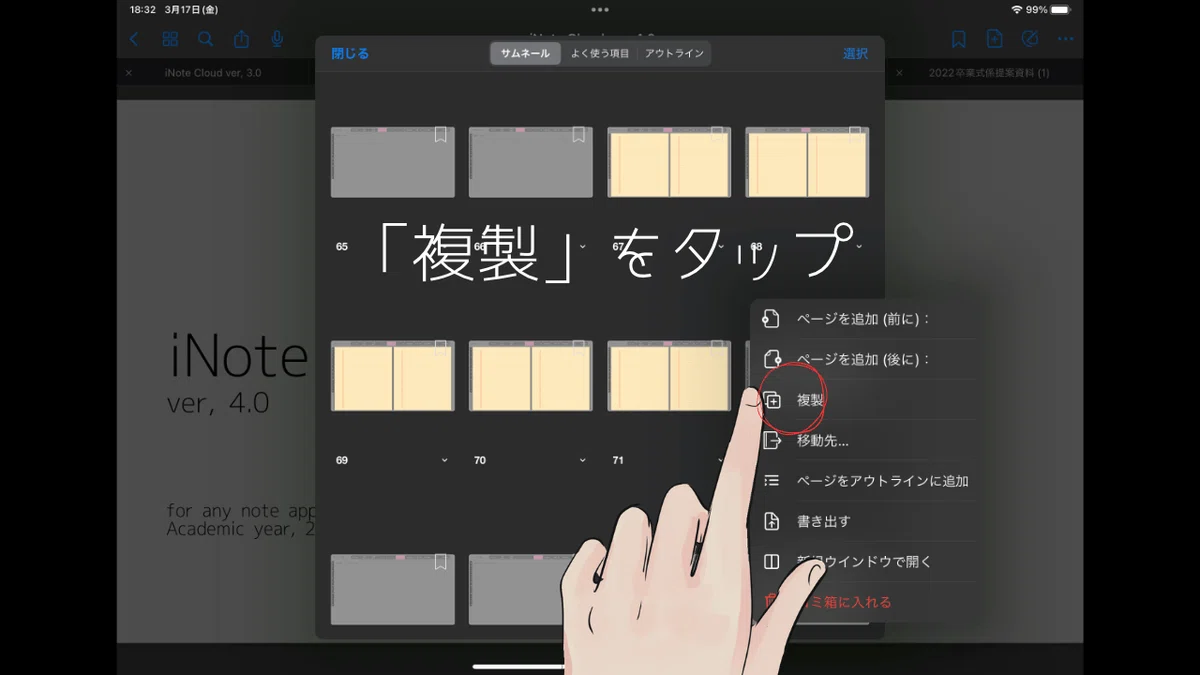Viewport: 1200px width, 675px height.
Task: Tap the share icon in toolbar
Action: click(x=242, y=39)
